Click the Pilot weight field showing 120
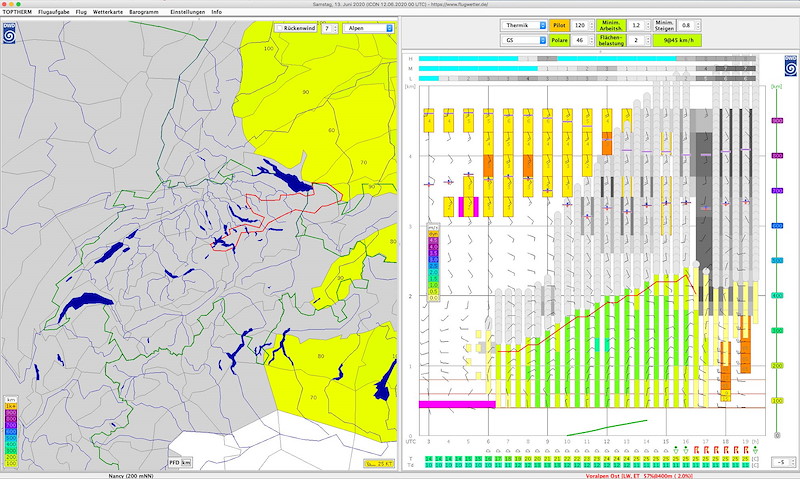This screenshot has width=800, height=479. point(580,25)
